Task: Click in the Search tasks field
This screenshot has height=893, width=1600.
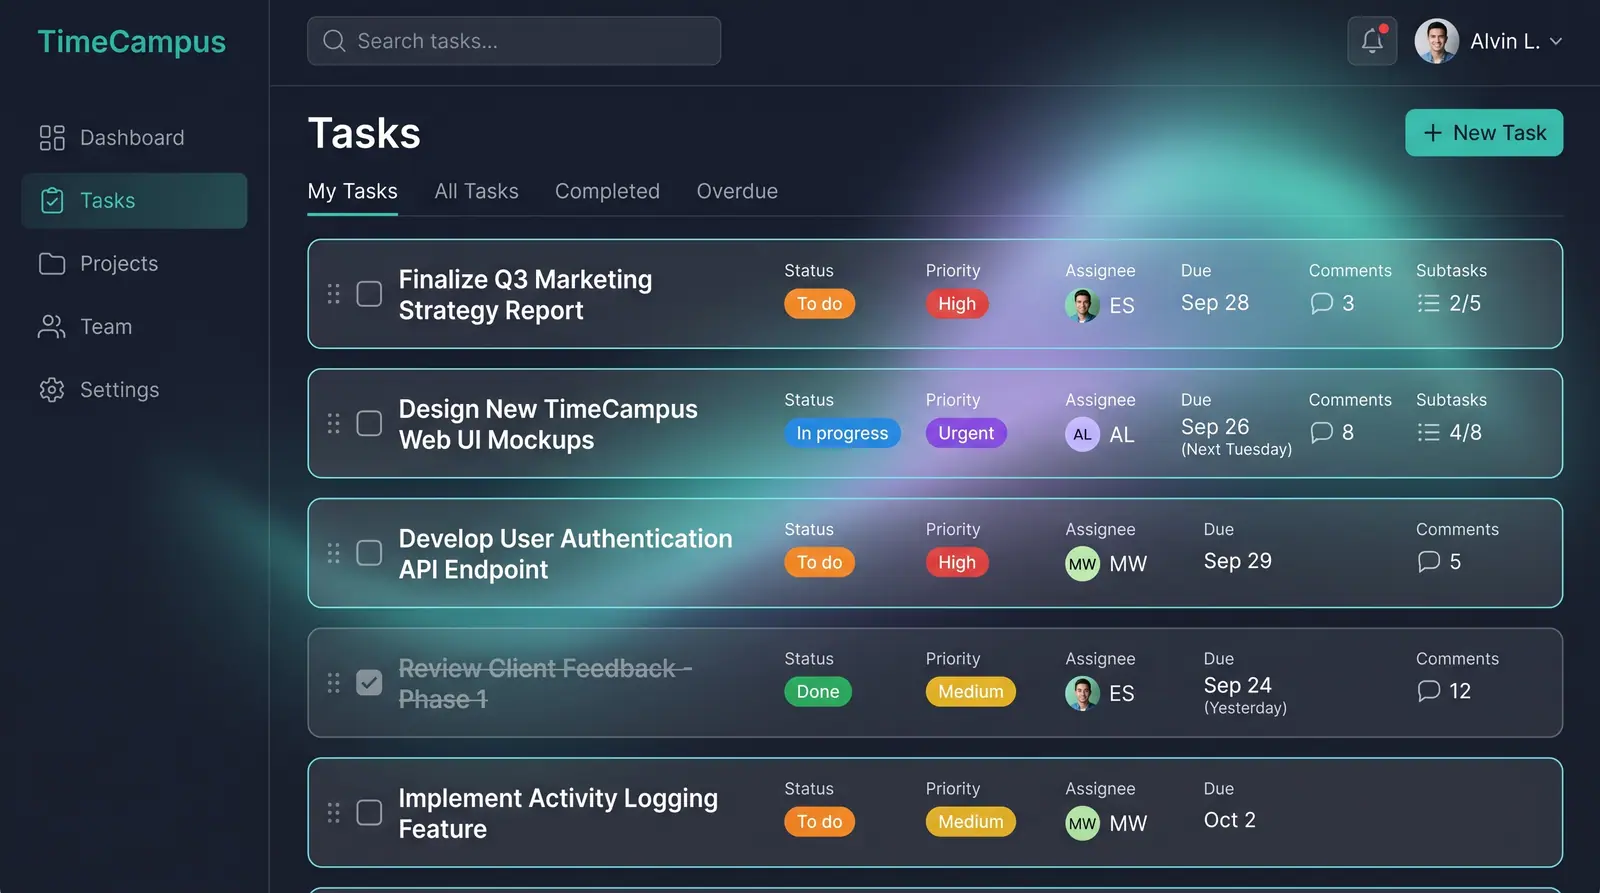Action: click(514, 41)
